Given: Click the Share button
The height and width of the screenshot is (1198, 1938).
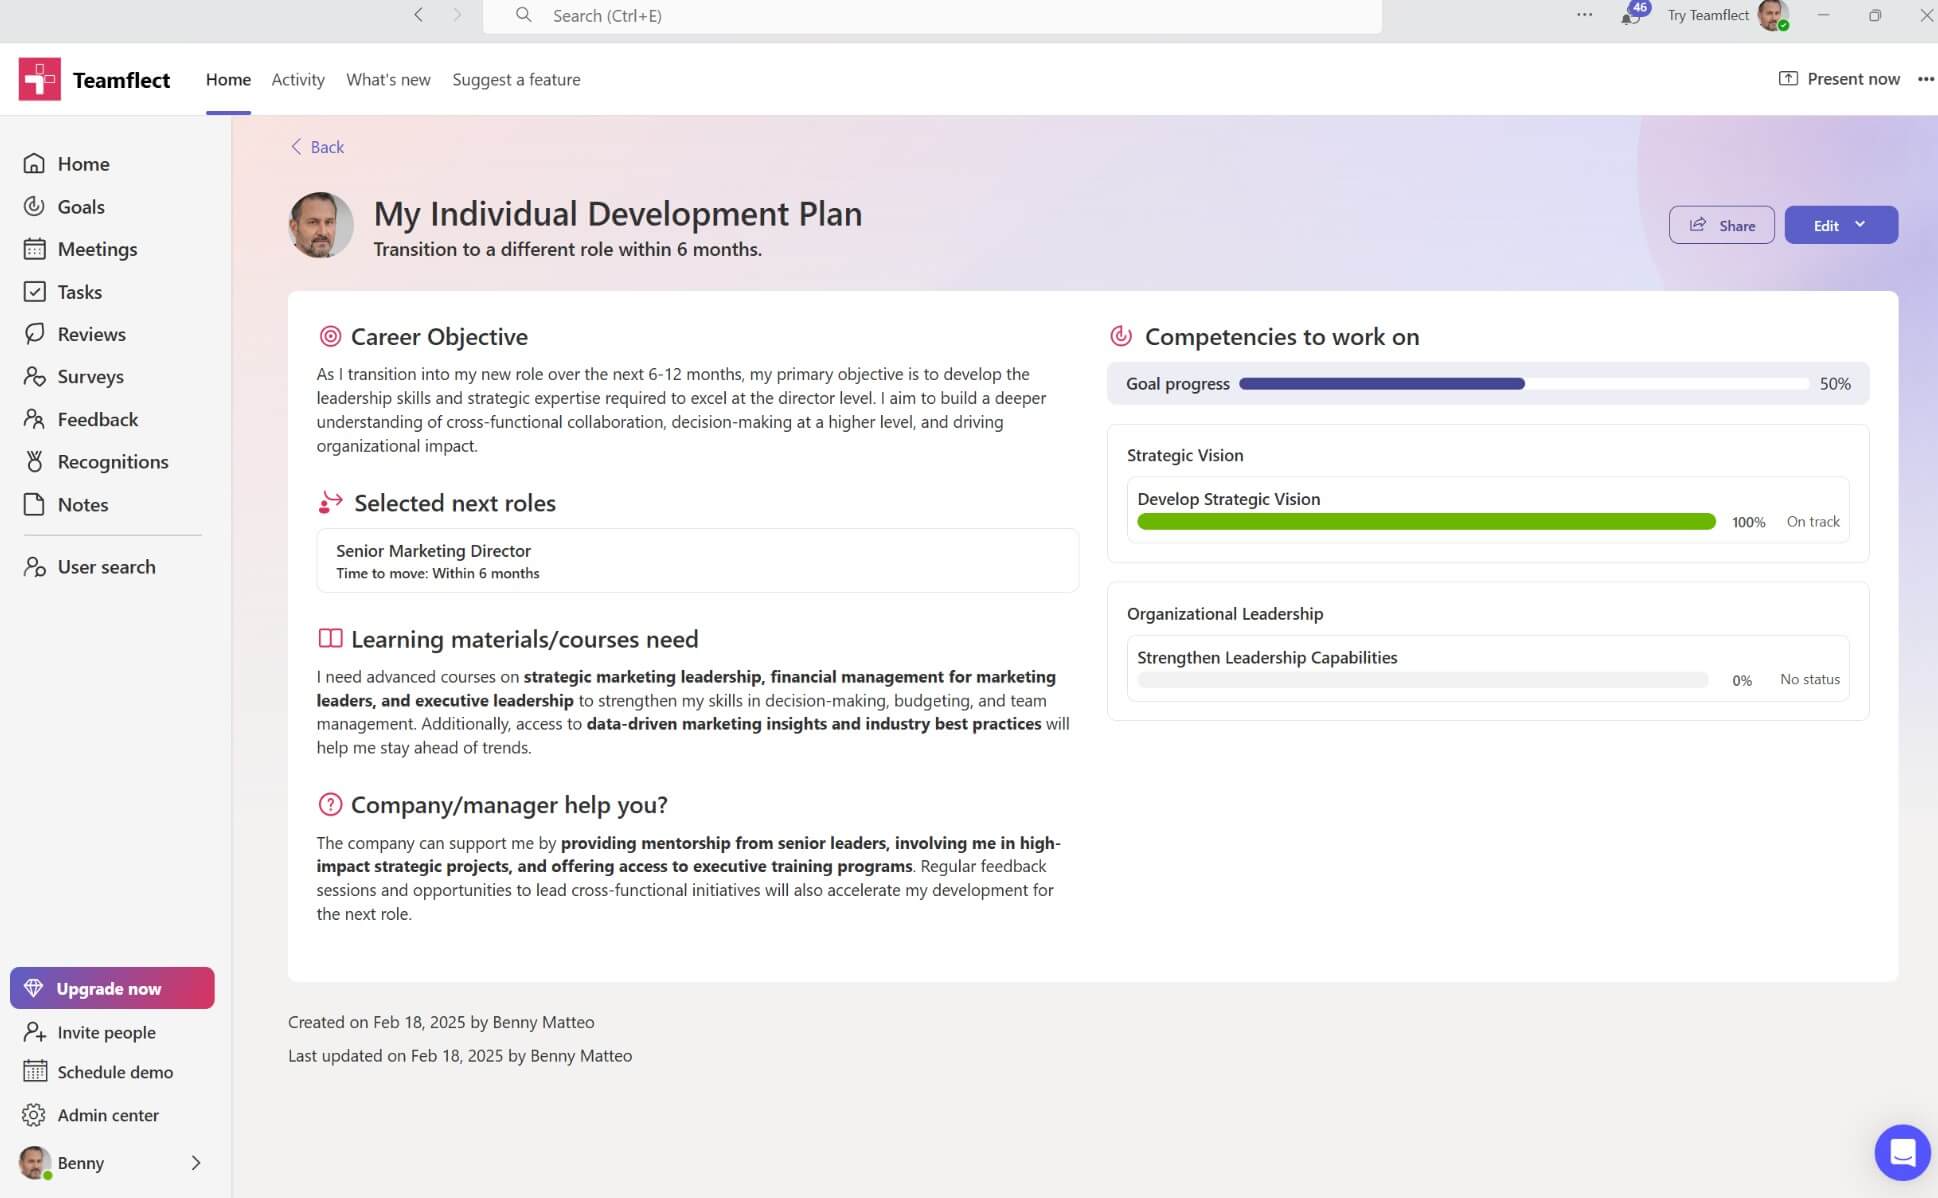Looking at the screenshot, I should click(x=1721, y=225).
